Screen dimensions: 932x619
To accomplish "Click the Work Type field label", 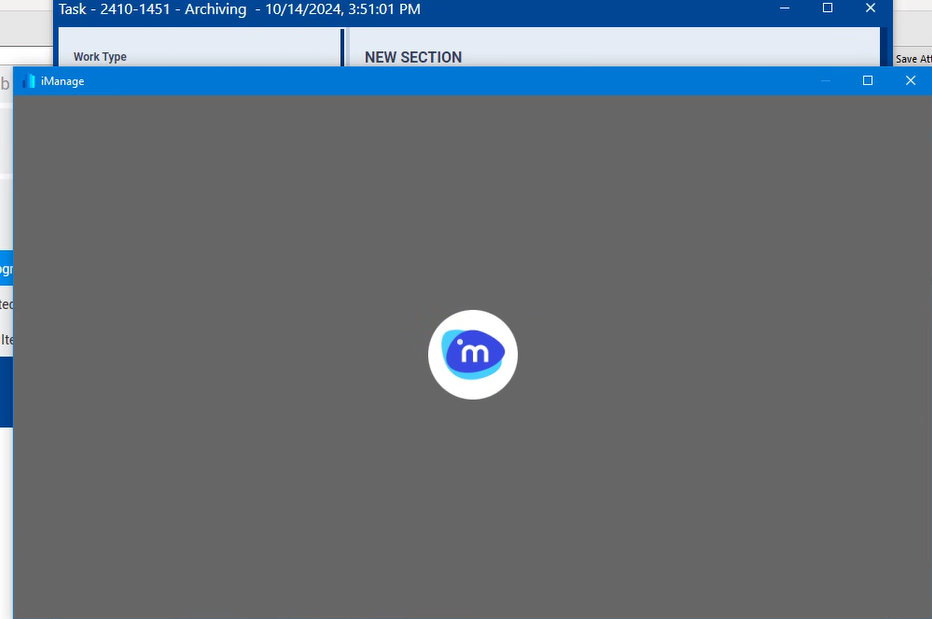I will click(x=99, y=57).
